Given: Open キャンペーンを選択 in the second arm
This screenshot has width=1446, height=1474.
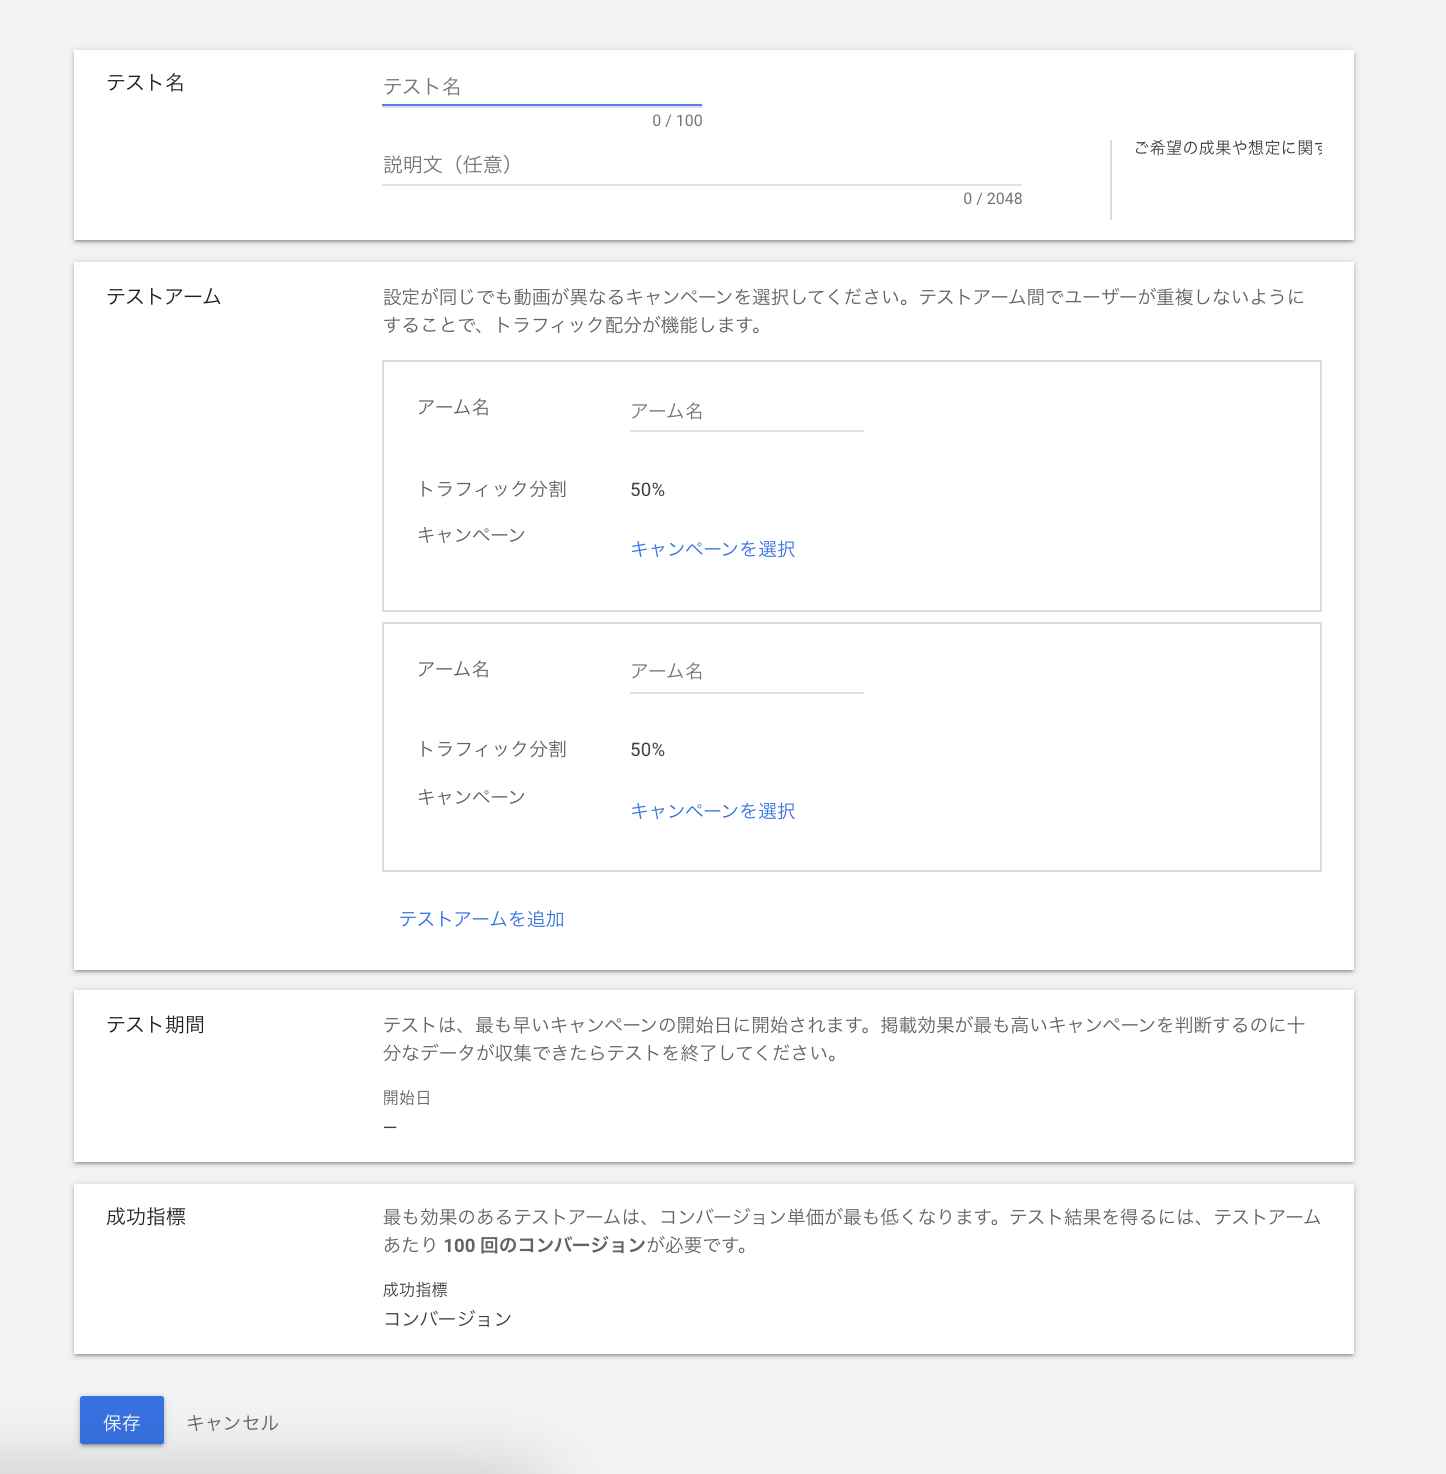Looking at the screenshot, I should point(712,811).
